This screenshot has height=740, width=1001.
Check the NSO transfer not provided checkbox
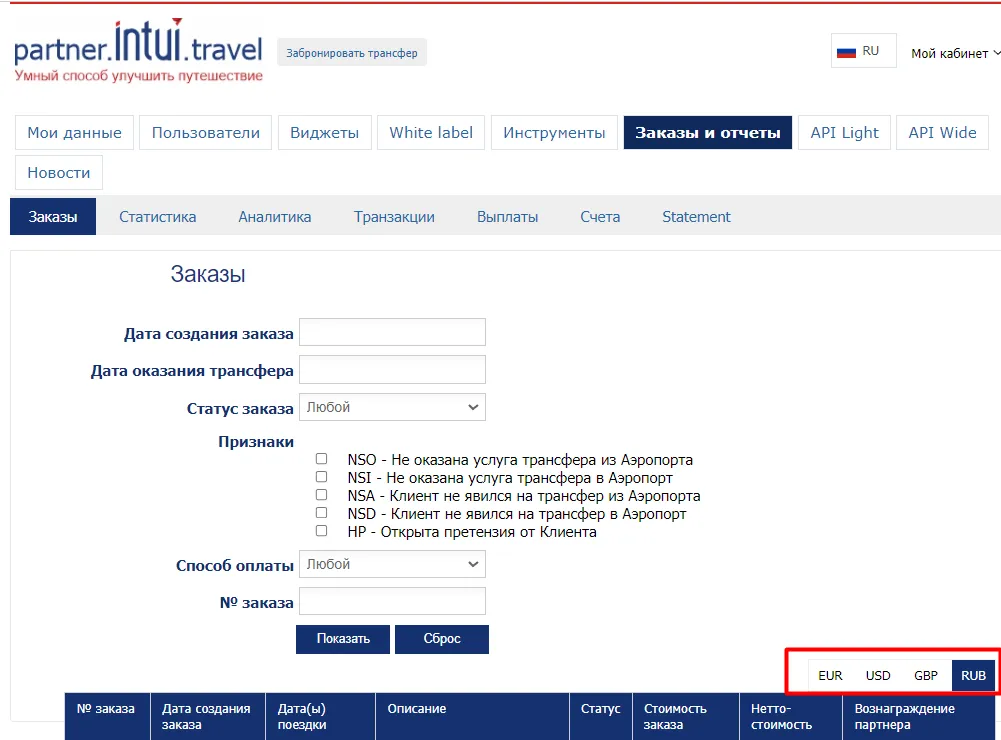(x=321, y=459)
